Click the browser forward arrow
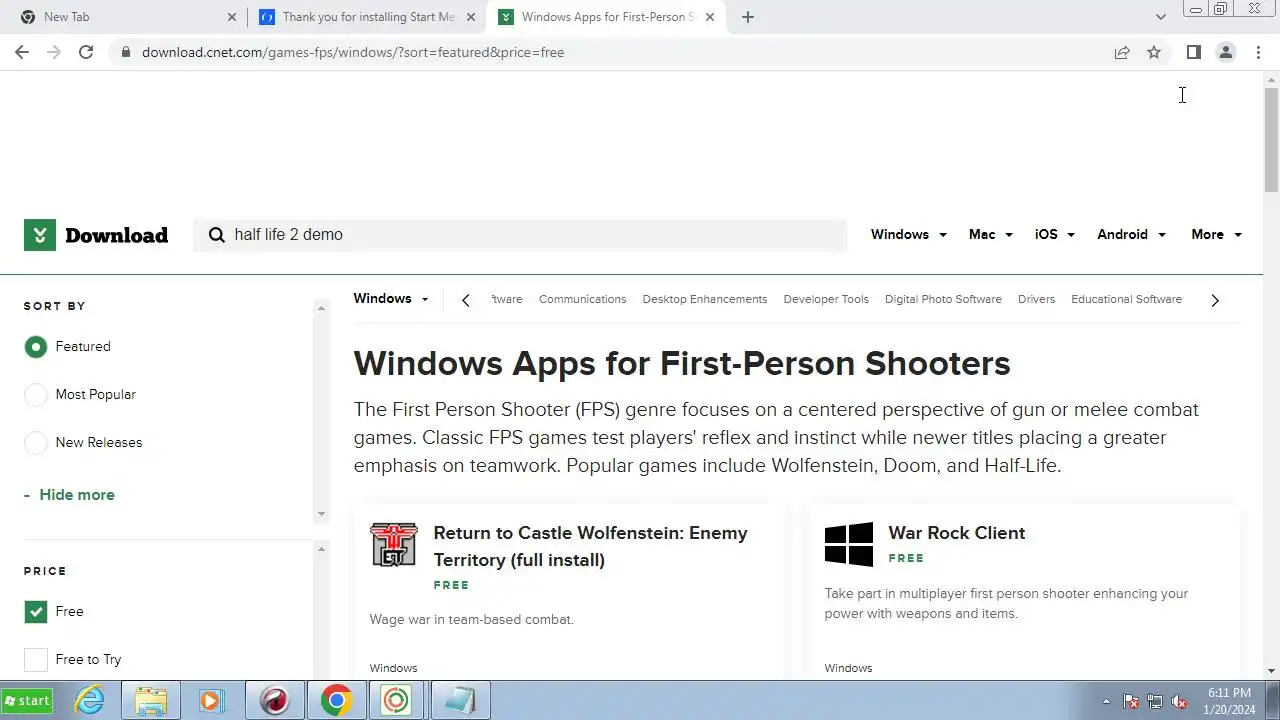Screen dimensions: 1280x720 click(54, 52)
